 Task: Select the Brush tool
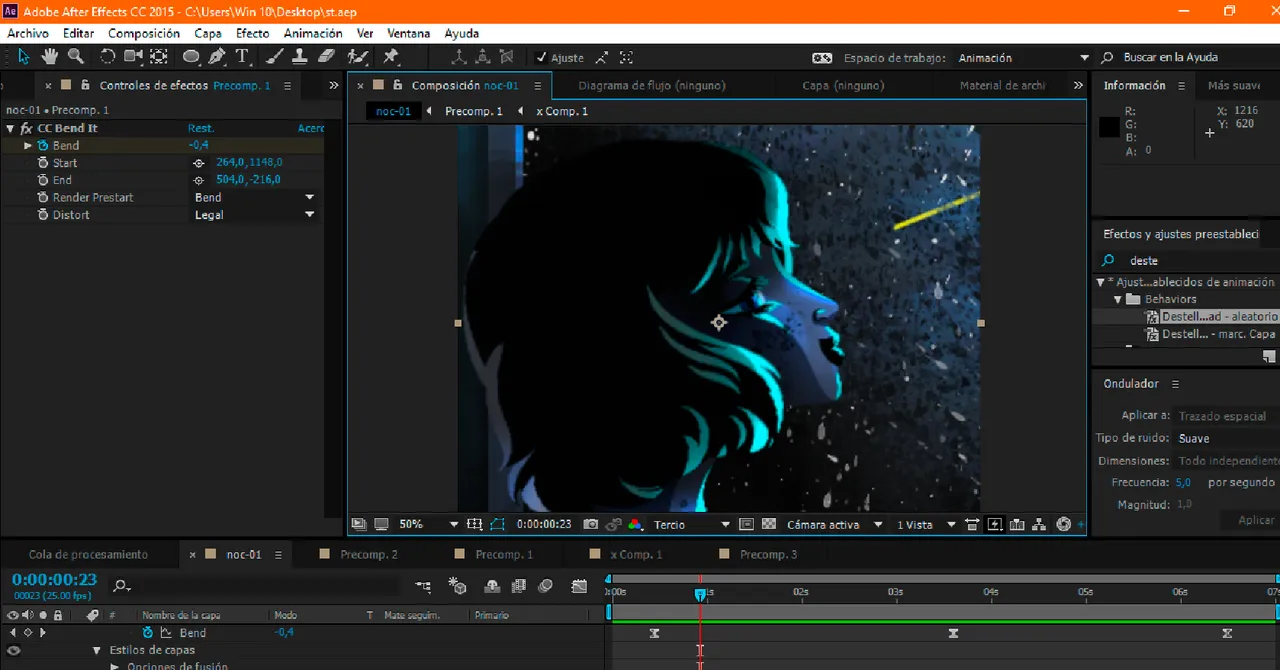coord(274,57)
